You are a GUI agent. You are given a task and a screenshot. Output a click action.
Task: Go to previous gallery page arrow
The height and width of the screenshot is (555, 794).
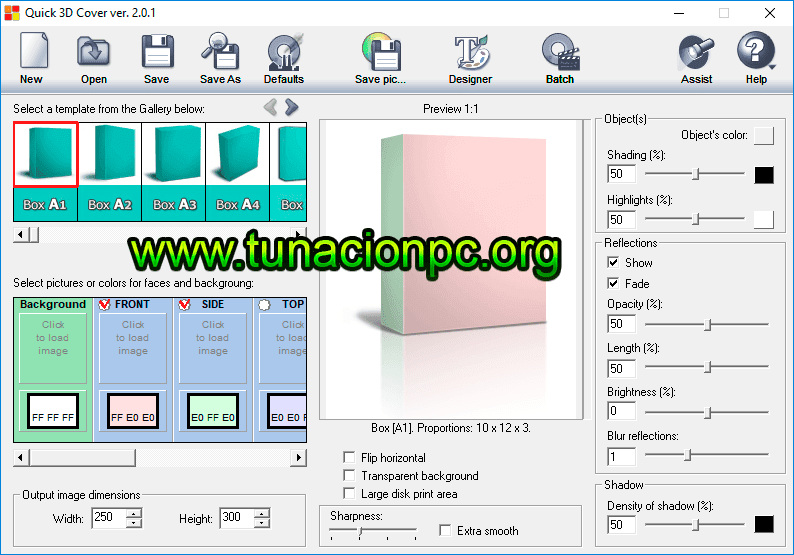[270, 107]
